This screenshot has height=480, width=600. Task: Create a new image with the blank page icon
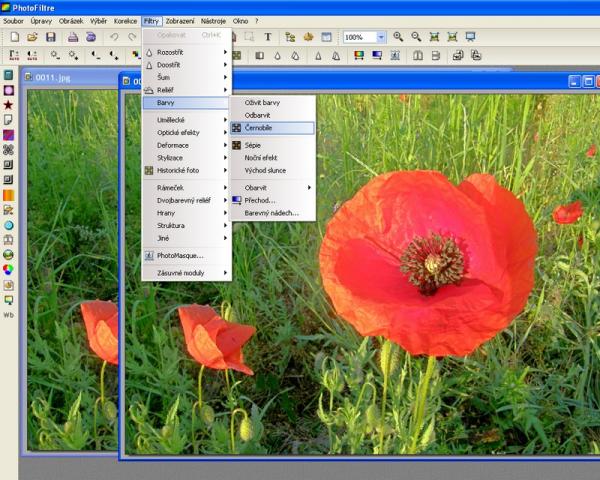coord(15,37)
